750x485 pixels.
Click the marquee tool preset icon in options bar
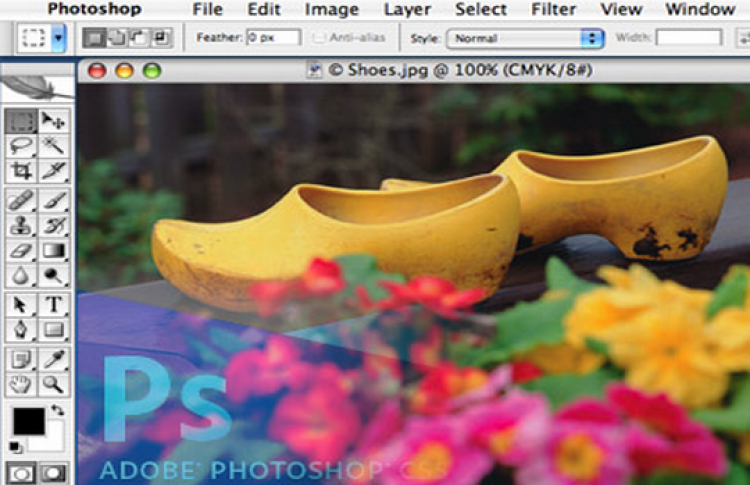pos(34,38)
